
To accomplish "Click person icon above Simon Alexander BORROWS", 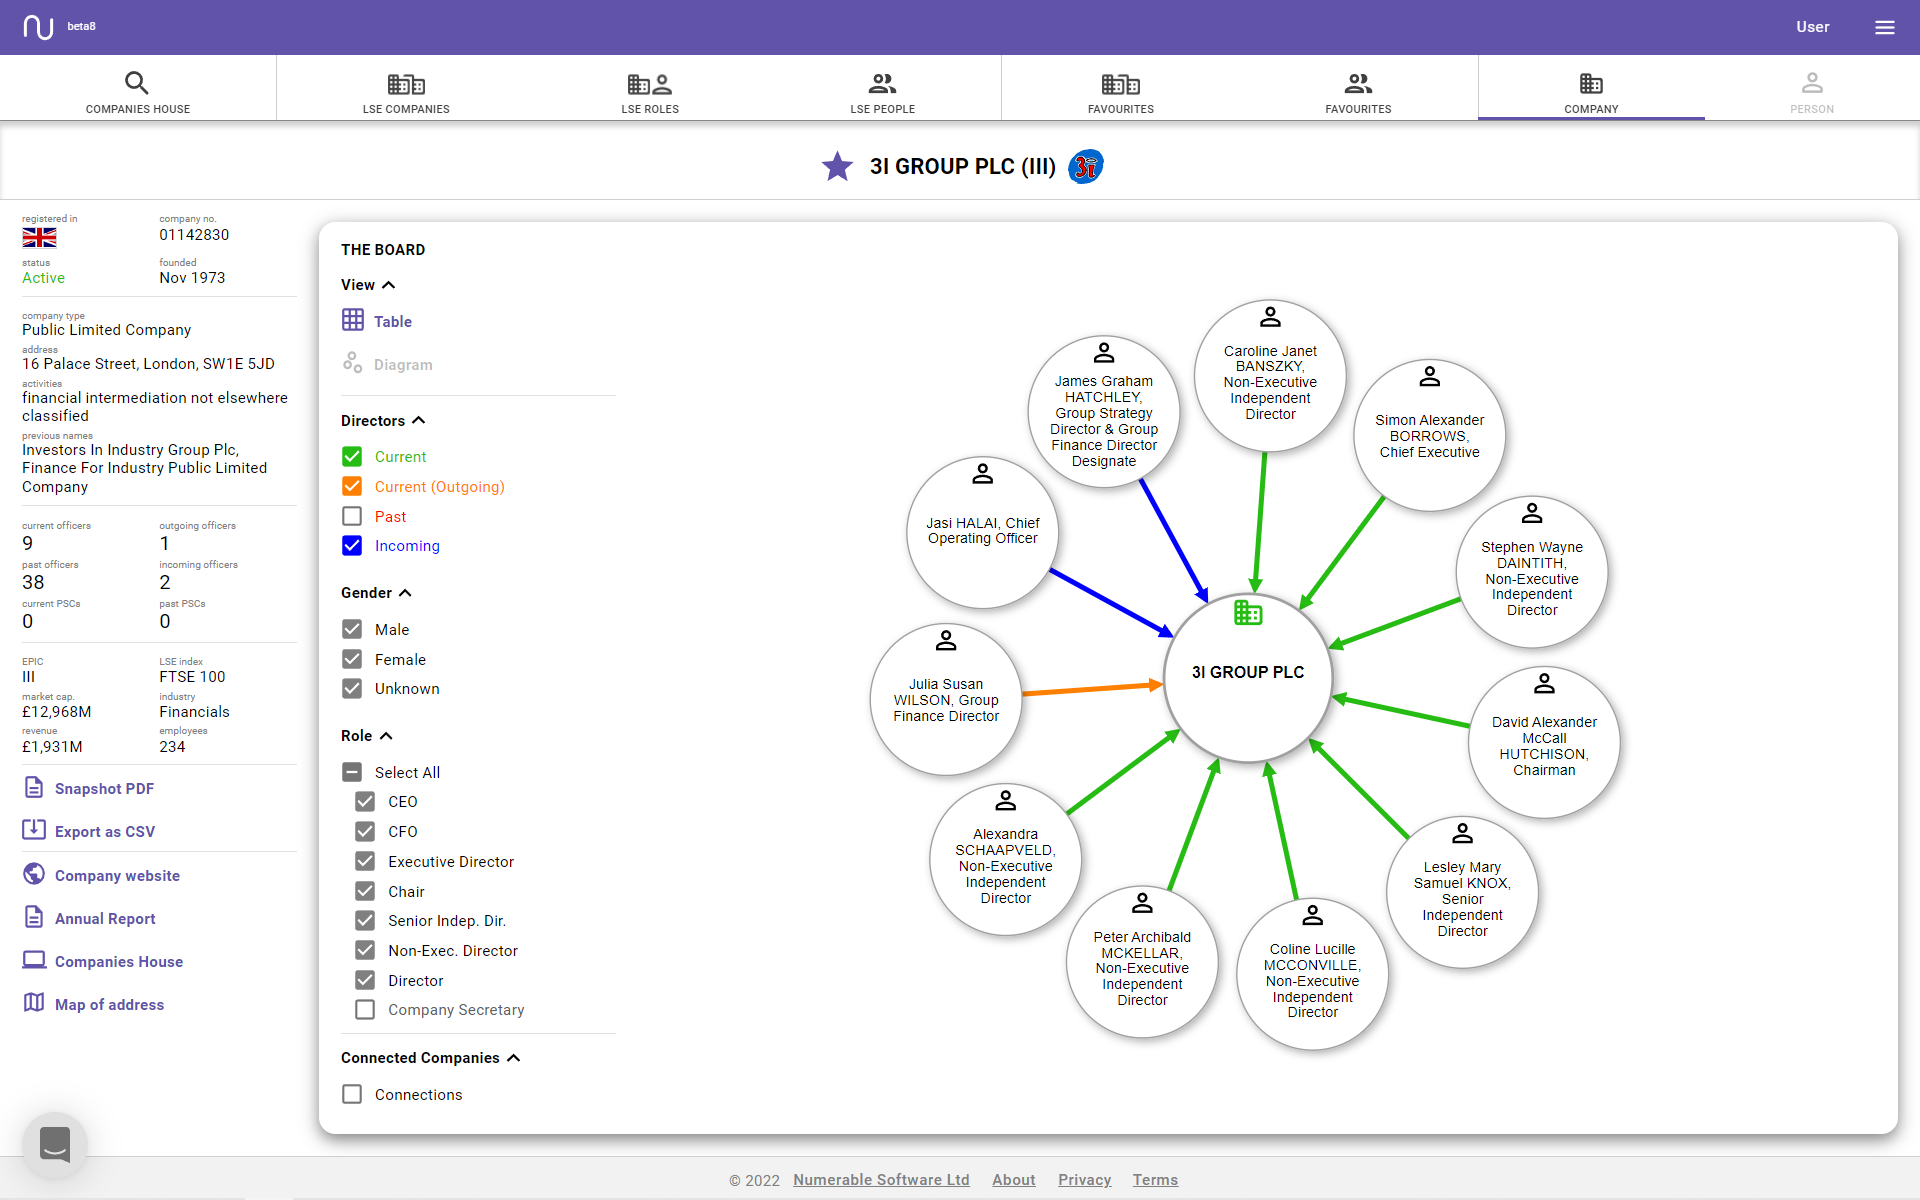I will click(x=1430, y=377).
